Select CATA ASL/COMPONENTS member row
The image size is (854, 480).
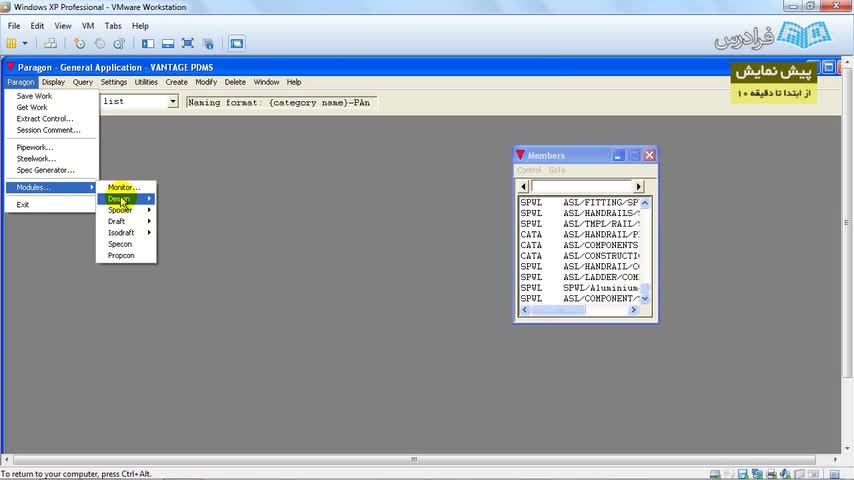tap(580, 245)
